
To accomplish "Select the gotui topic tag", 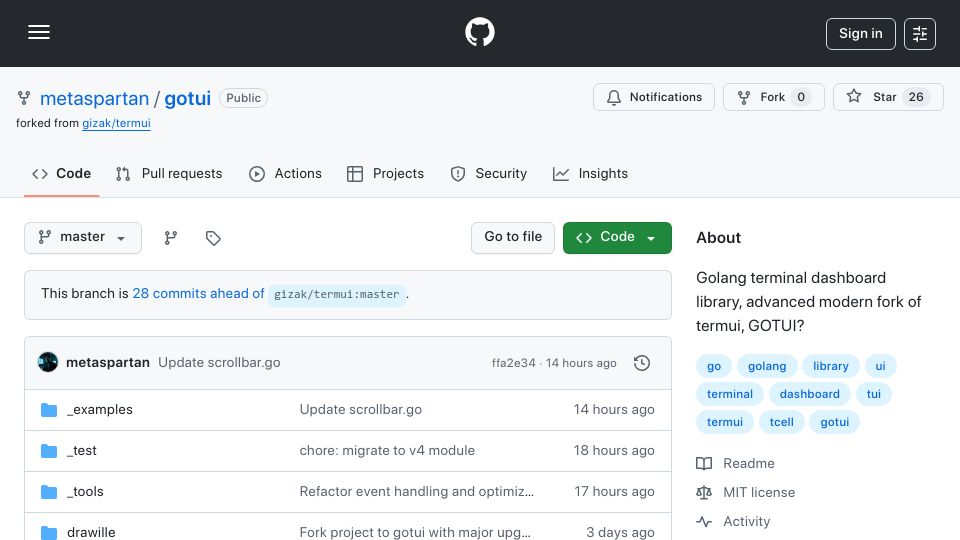I will click(834, 422).
